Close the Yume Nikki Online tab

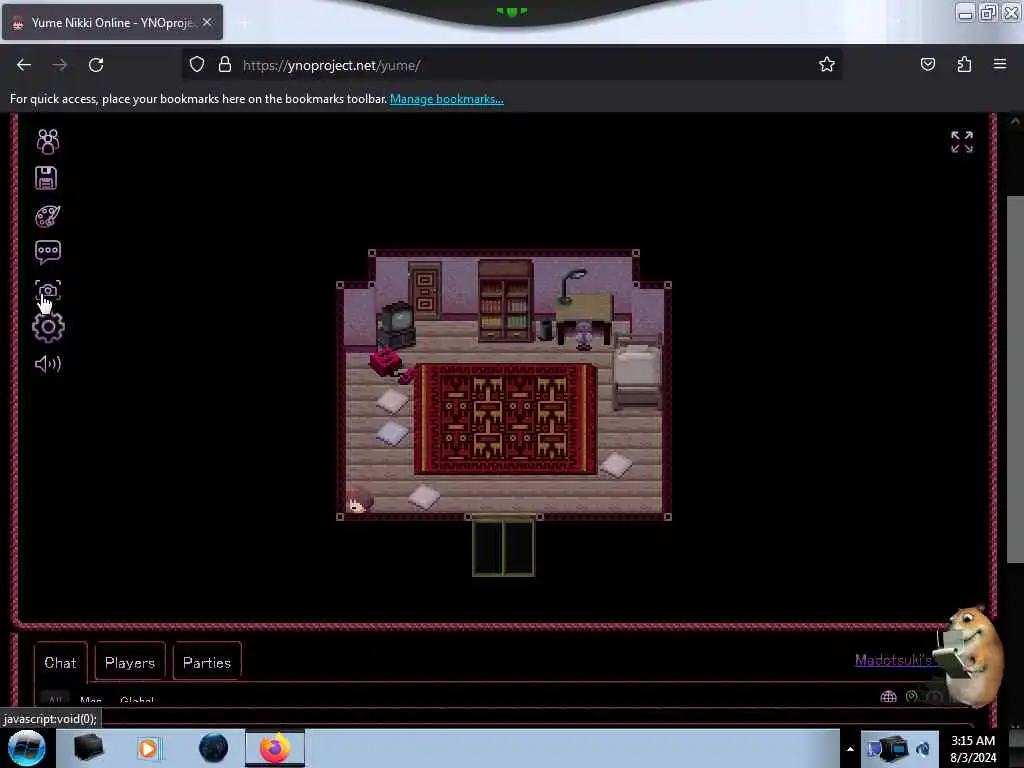tap(207, 22)
